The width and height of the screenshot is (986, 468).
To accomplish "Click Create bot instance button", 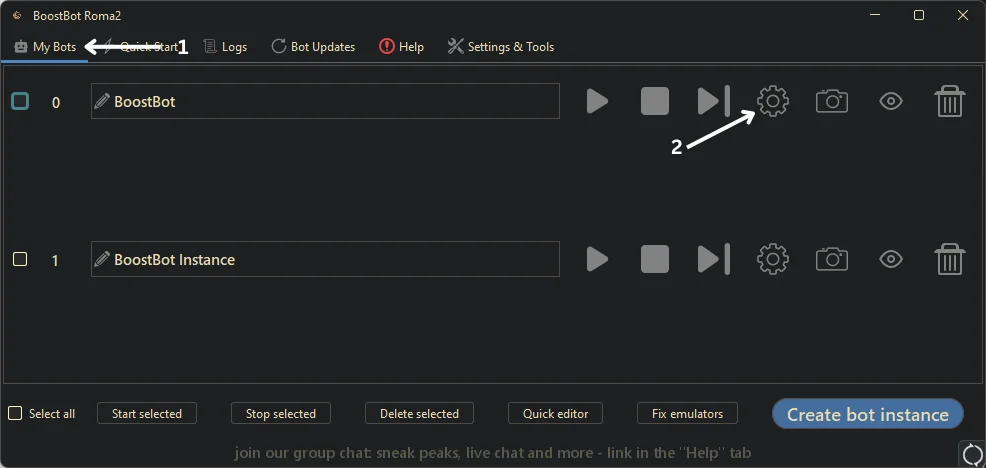I will 868,415.
